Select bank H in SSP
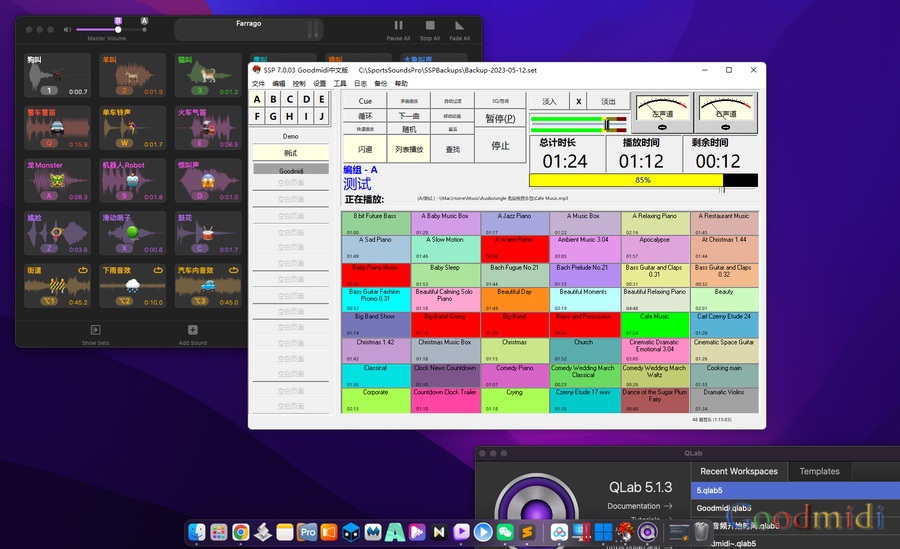 coord(290,116)
